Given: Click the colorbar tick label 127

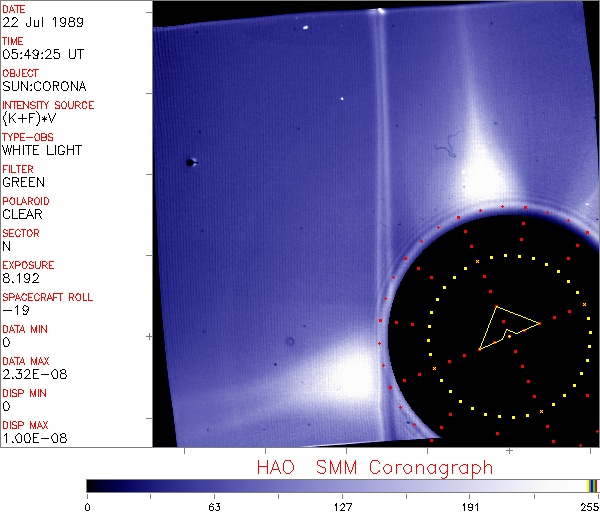Looking at the screenshot, I should click(x=342, y=507).
